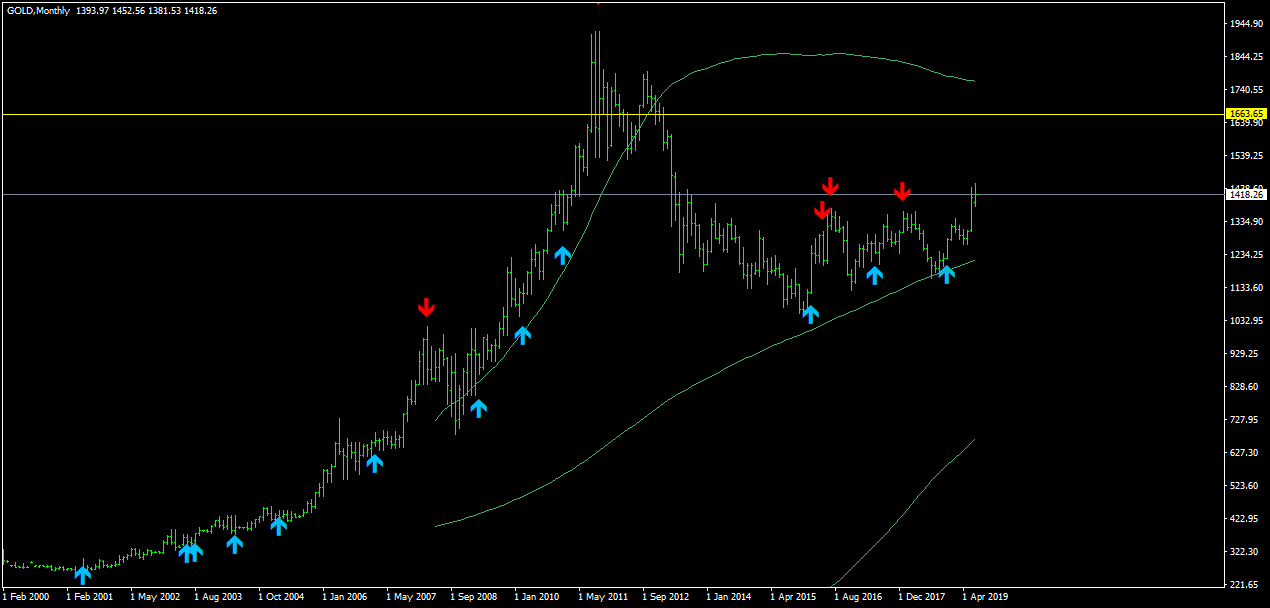Select the yellow horizontal line at 1663.65
The image size is (1270, 608).
click(x=612, y=114)
